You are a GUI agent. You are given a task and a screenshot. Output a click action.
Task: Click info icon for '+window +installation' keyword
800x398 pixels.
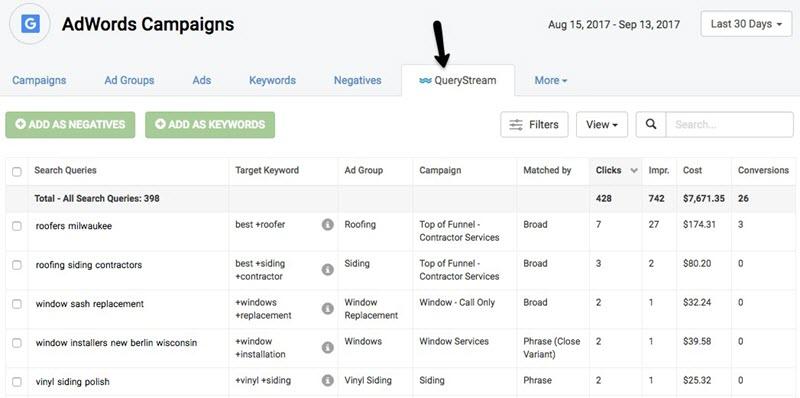click(x=328, y=347)
